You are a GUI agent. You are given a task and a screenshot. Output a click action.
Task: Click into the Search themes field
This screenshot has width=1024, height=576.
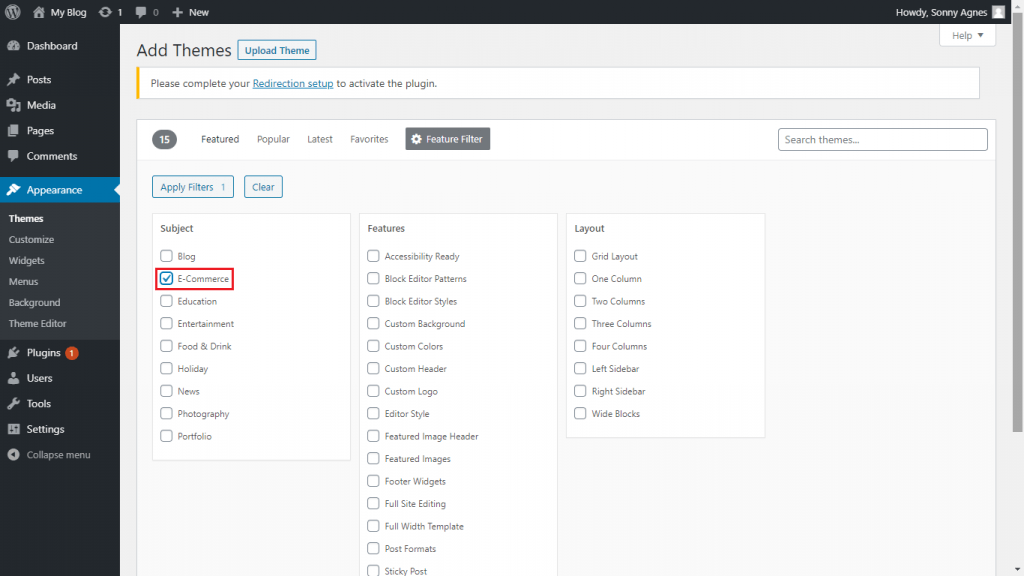click(x=882, y=140)
